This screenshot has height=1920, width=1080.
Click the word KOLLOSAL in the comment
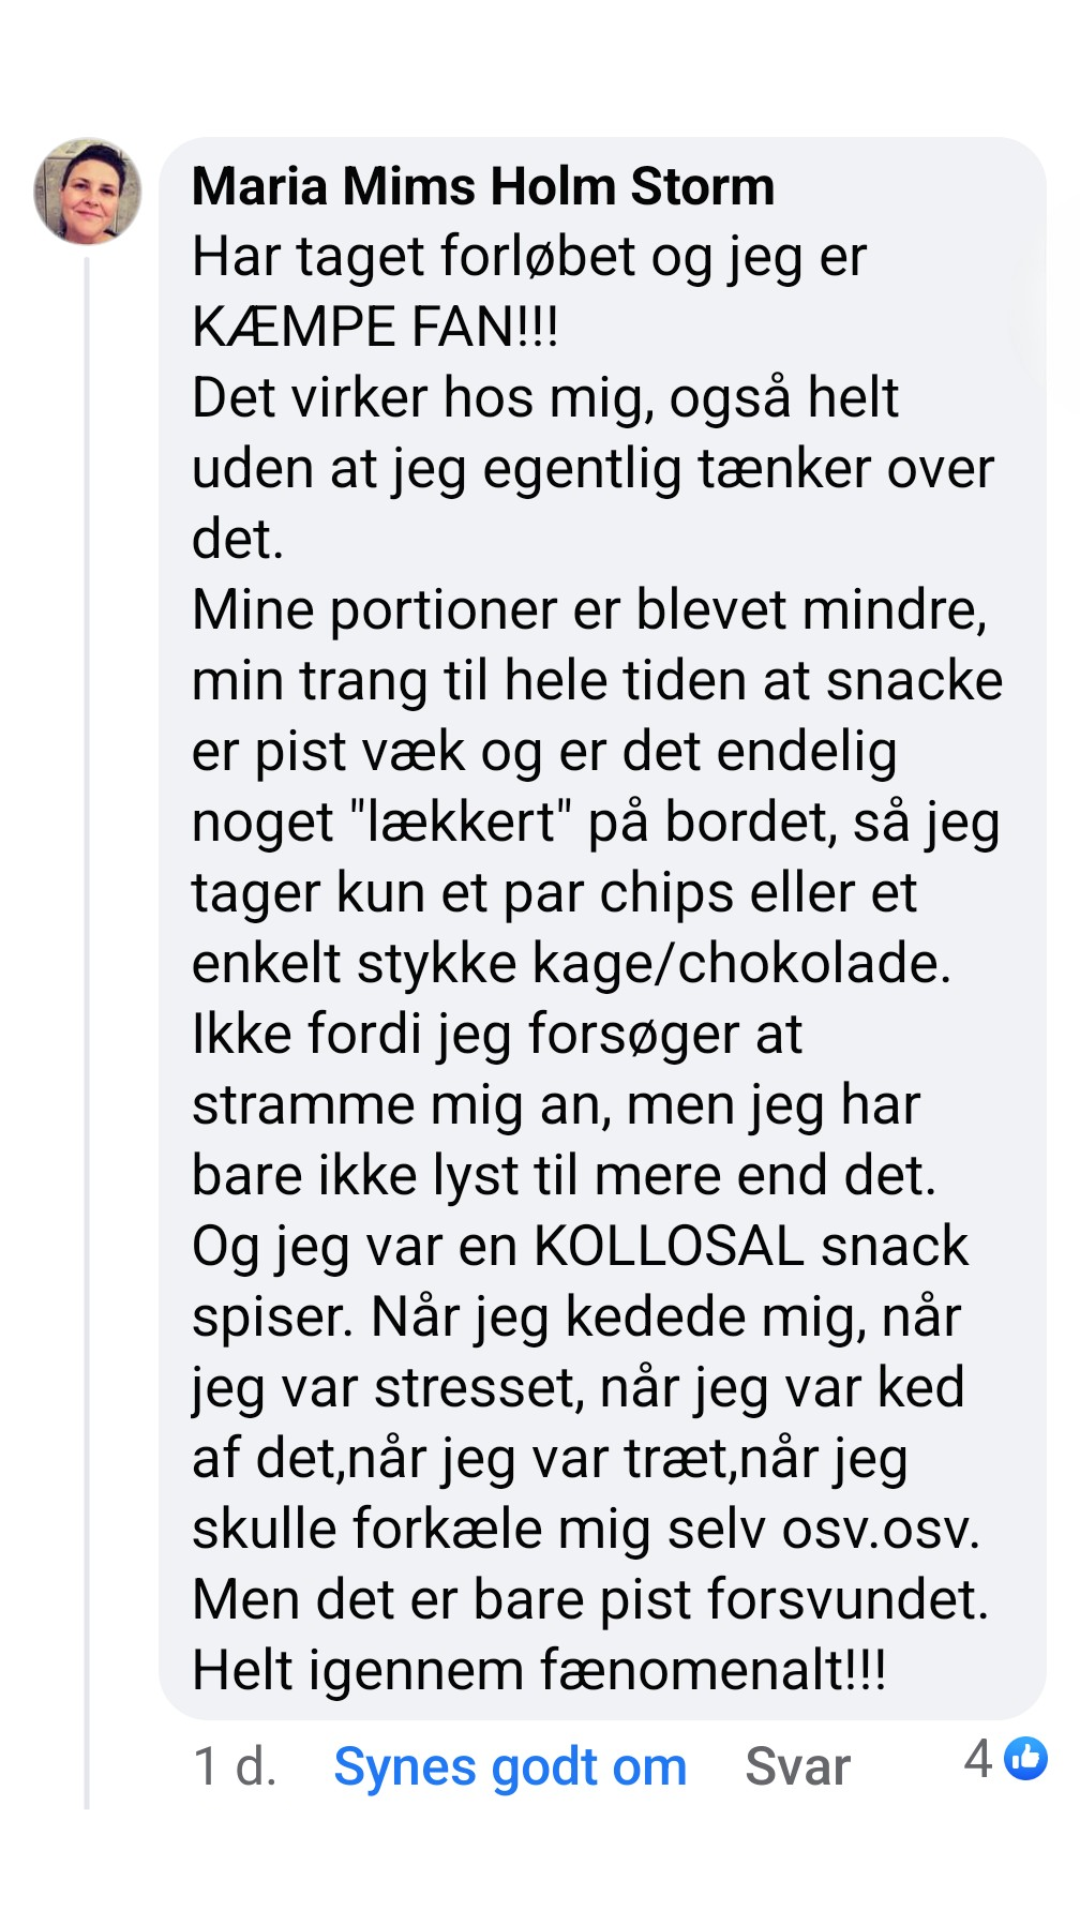point(669,1247)
